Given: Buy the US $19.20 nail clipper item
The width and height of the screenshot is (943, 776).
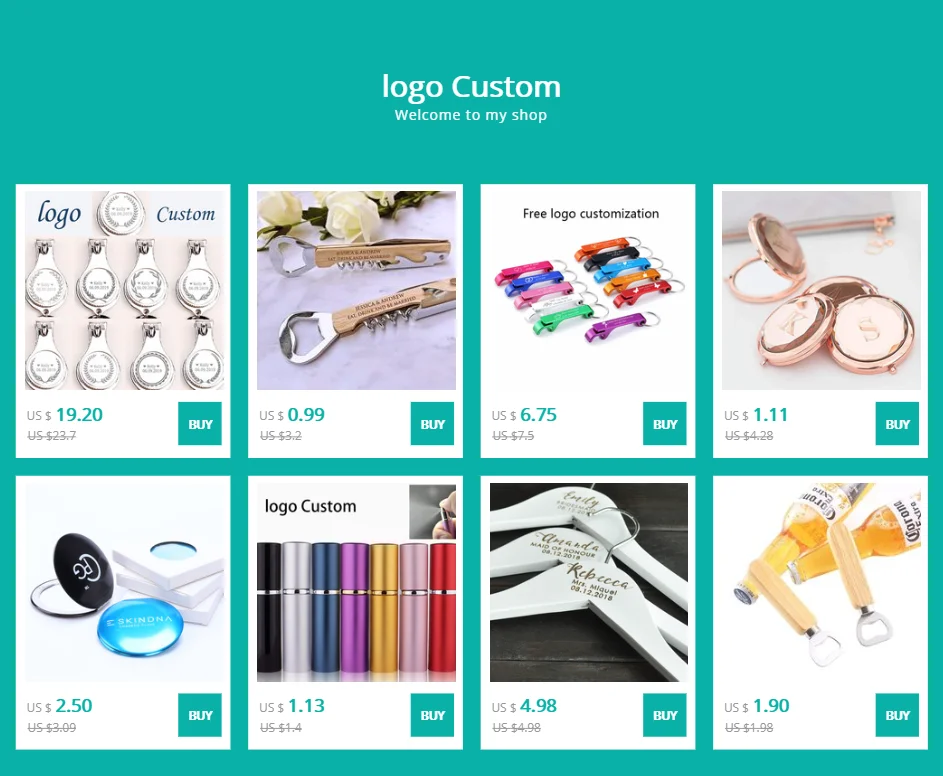Looking at the screenshot, I should (200, 423).
